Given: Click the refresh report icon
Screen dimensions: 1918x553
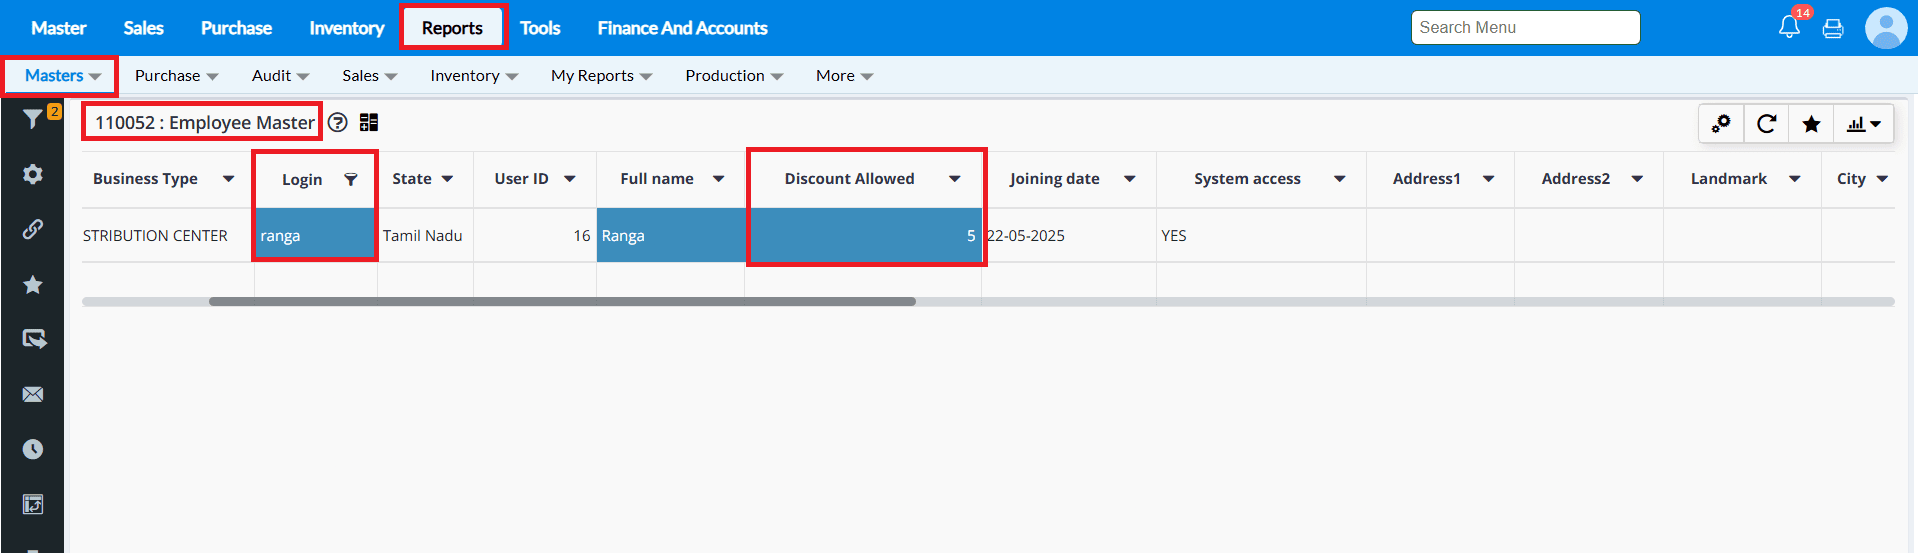Looking at the screenshot, I should coord(1766,124).
